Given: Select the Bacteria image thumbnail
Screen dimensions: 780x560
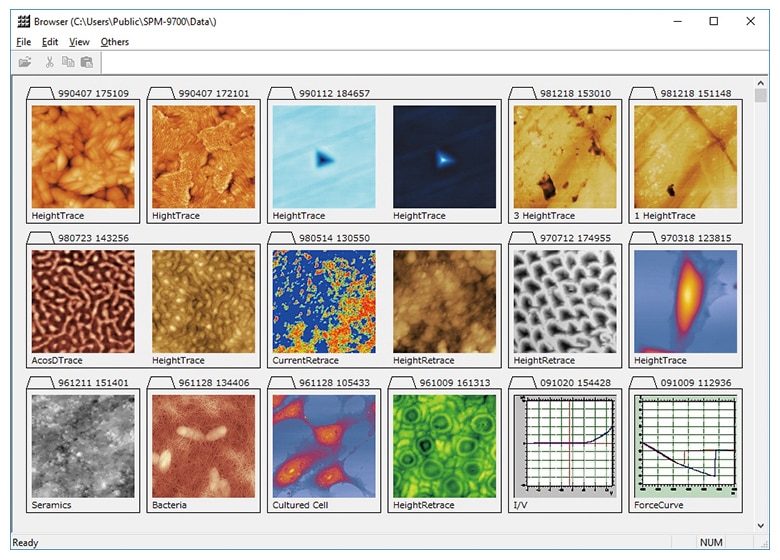Looking at the screenshot, I should coord(203,445).
